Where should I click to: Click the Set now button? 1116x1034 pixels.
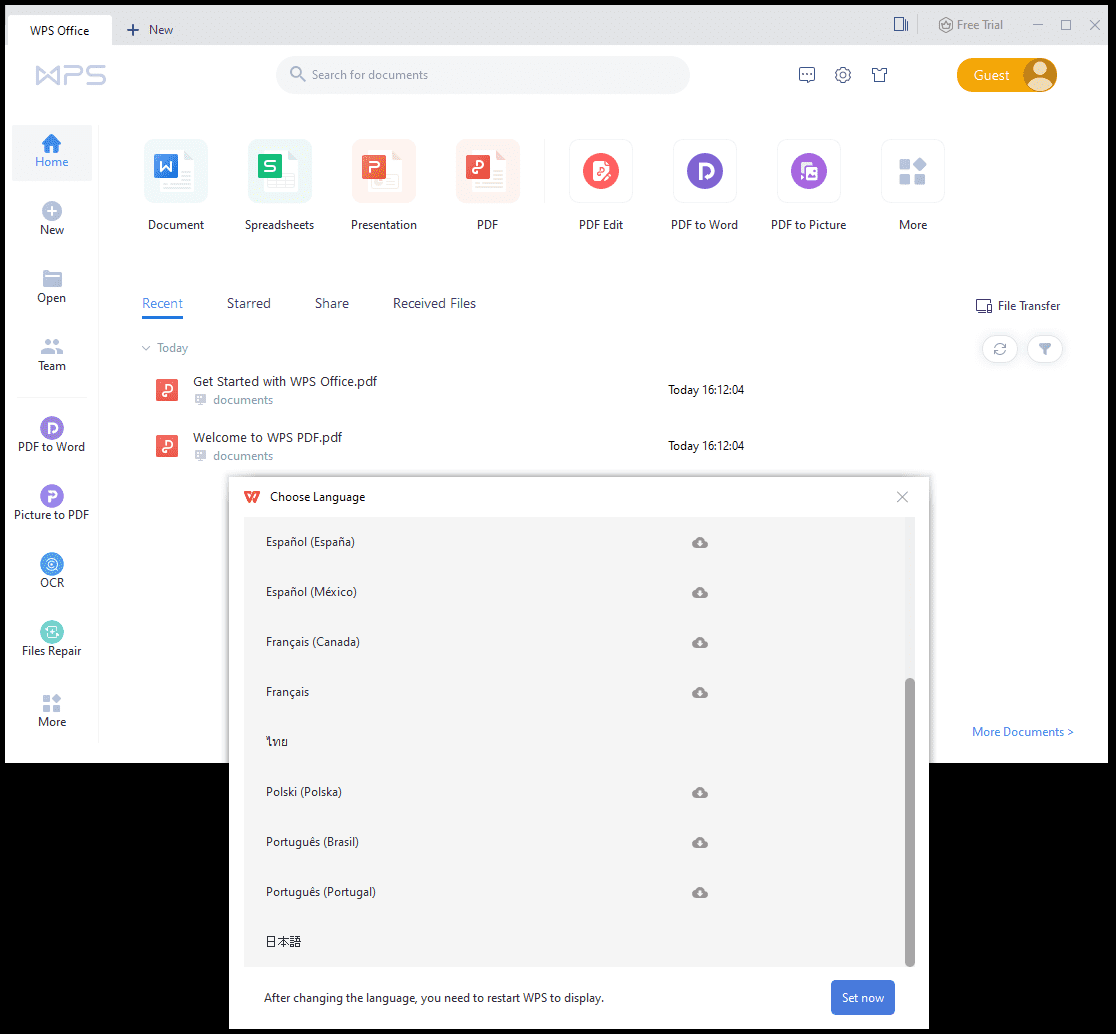click(x=863, y=997)
